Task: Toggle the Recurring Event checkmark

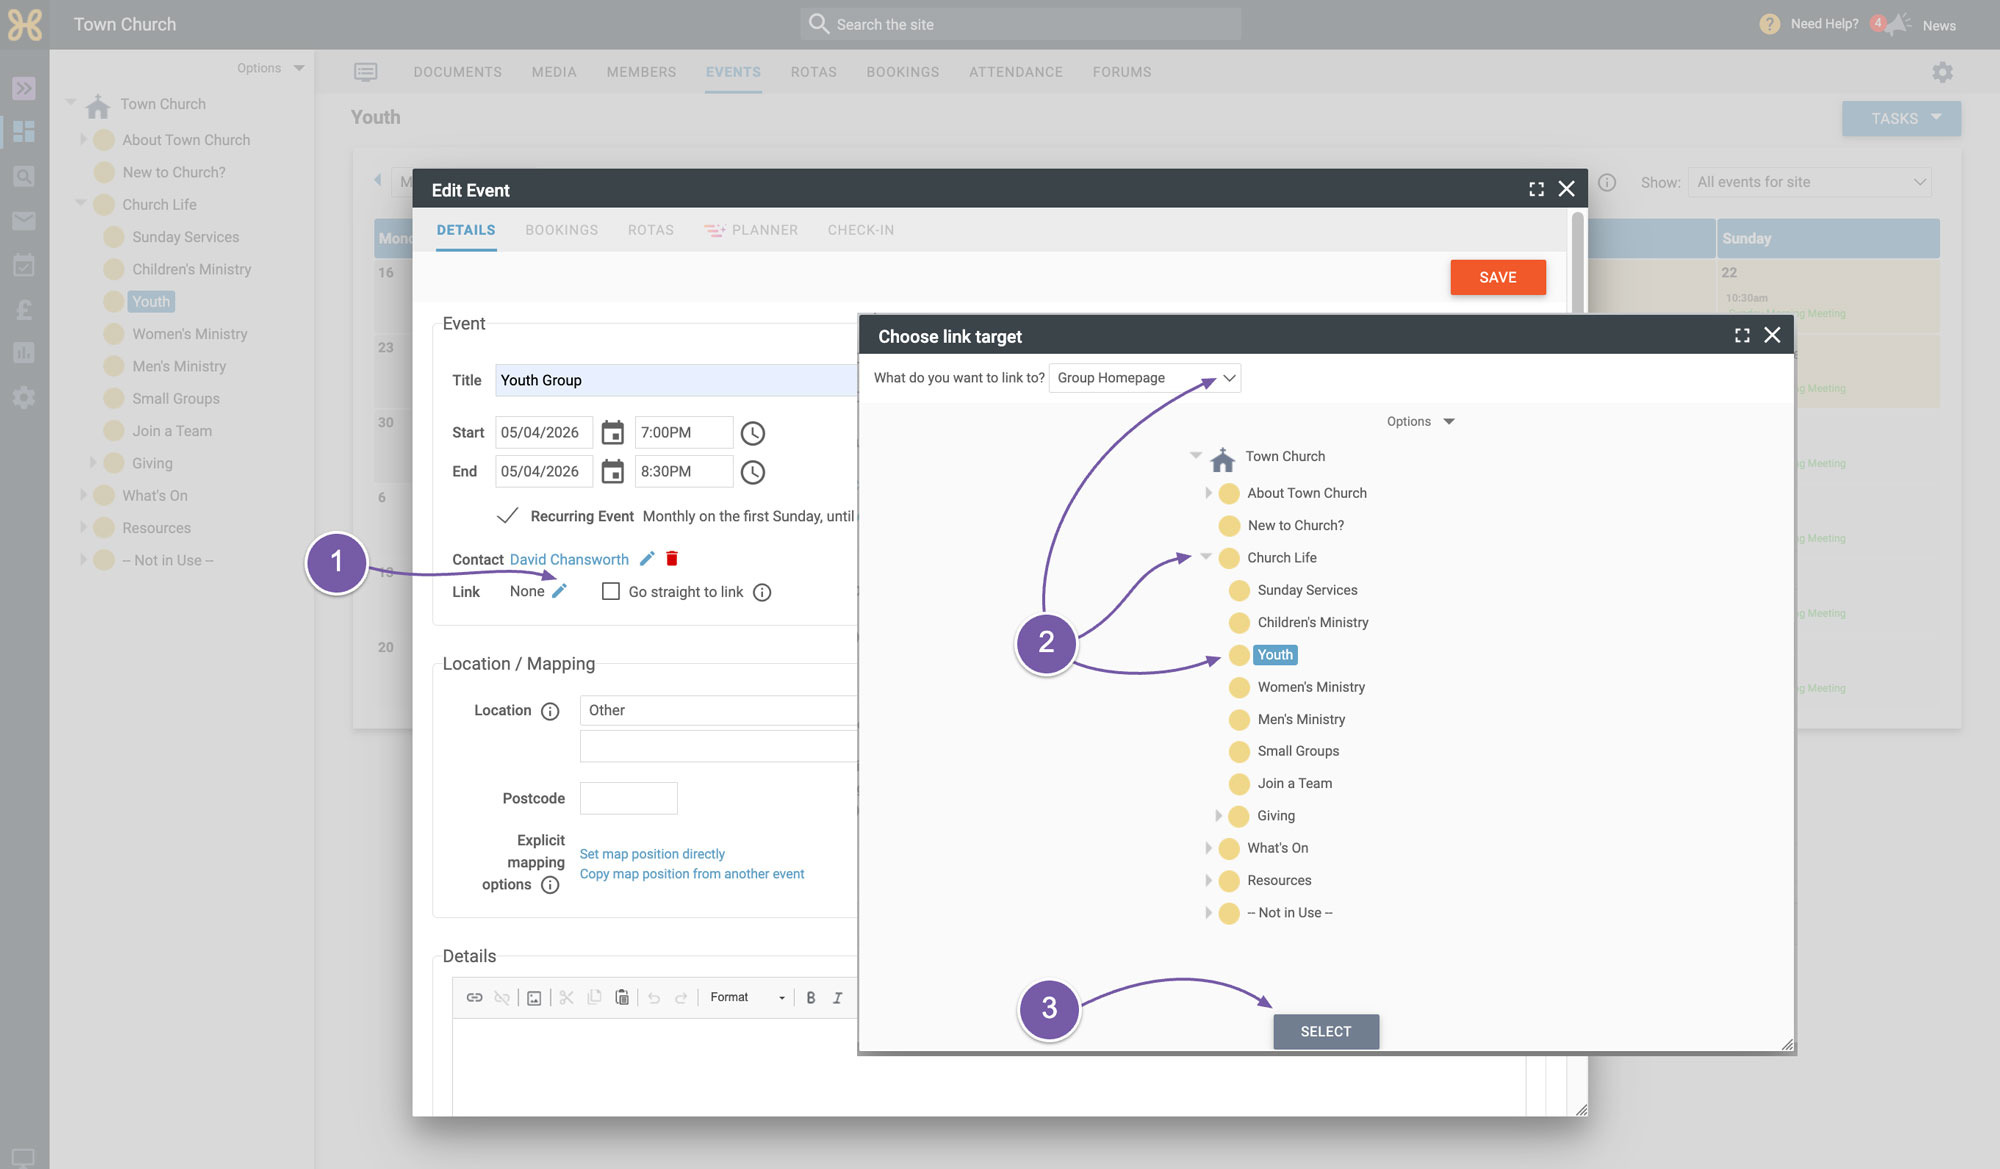Action: [507, 516]
